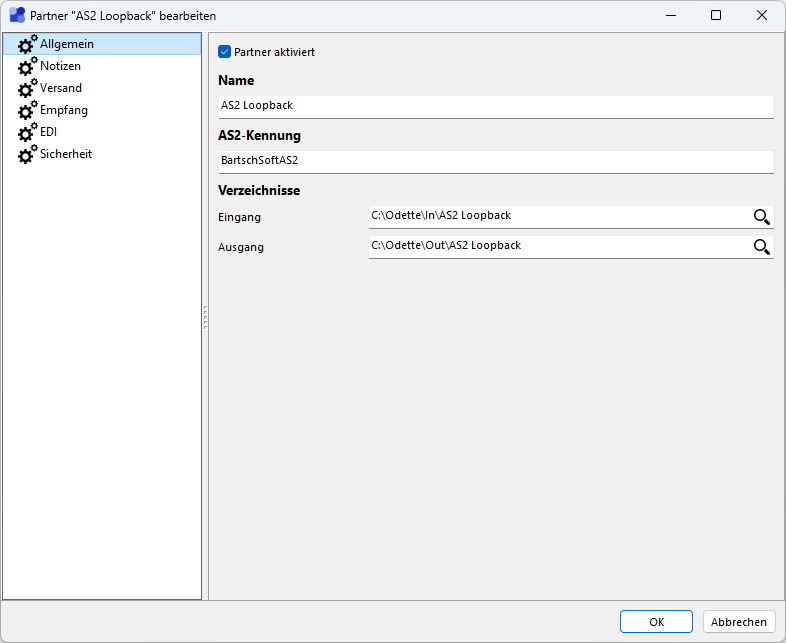
Task: Focus the AS2-Kennung input field
Action: (x=495, y=160)
